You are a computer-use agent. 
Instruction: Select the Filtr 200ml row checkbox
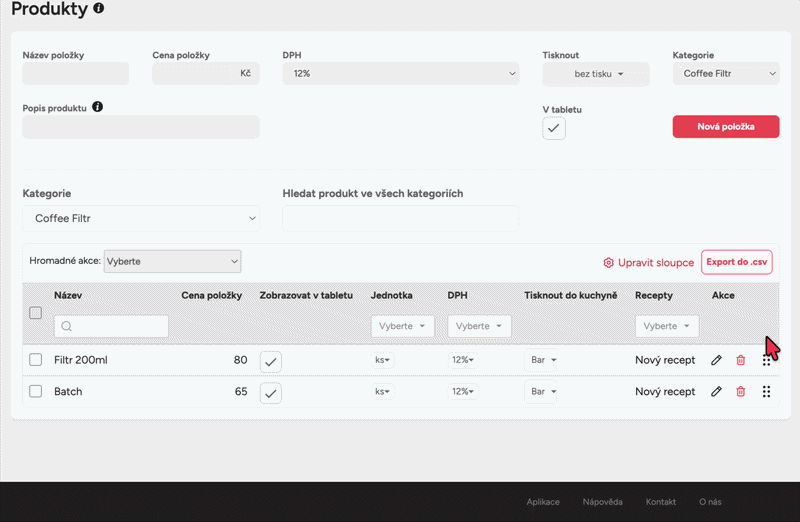(36, 360)
